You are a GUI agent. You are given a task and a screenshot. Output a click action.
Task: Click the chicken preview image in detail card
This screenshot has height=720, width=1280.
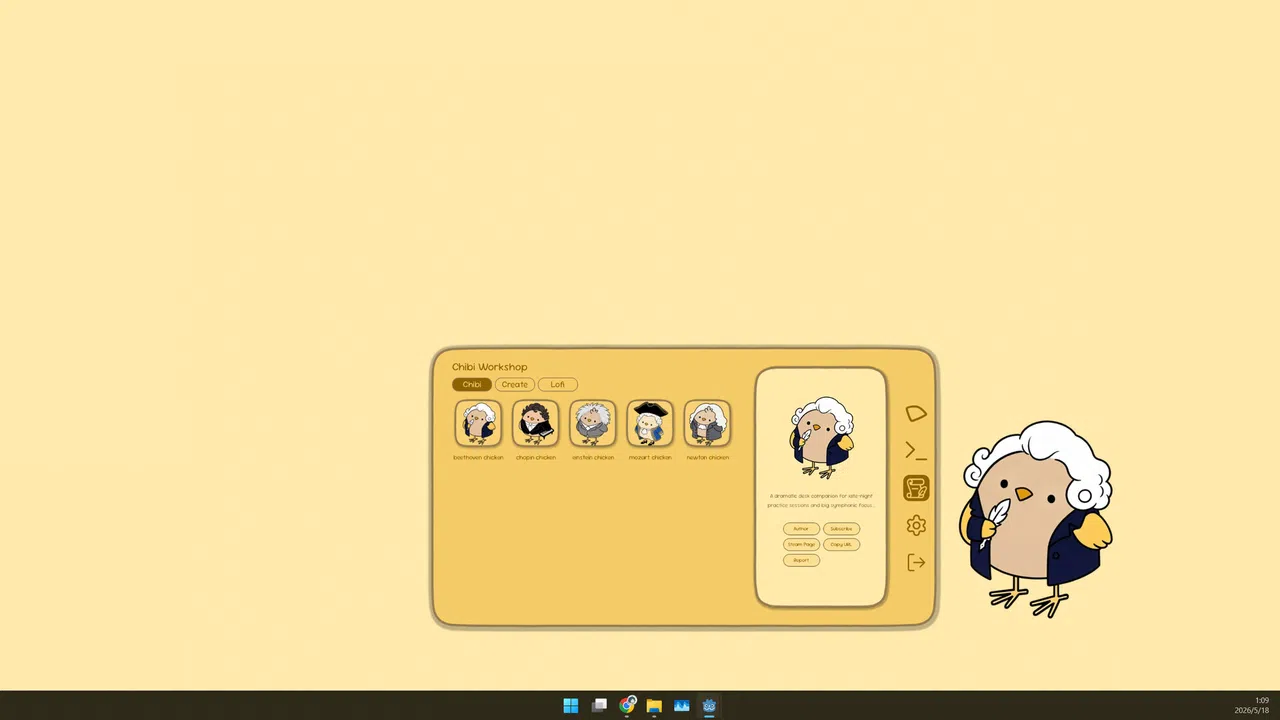821,438
